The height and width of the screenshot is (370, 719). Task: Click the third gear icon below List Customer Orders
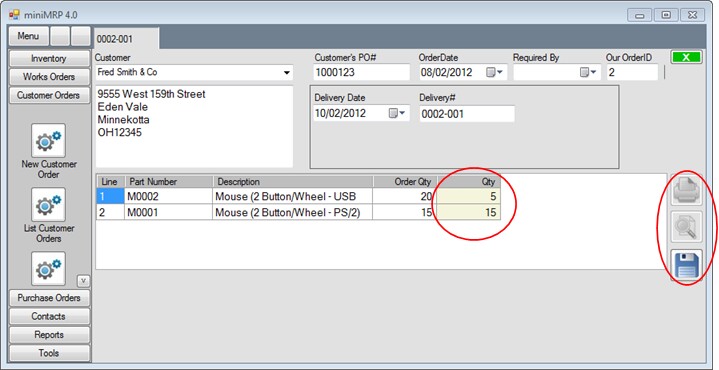click(x=48, y=269)
